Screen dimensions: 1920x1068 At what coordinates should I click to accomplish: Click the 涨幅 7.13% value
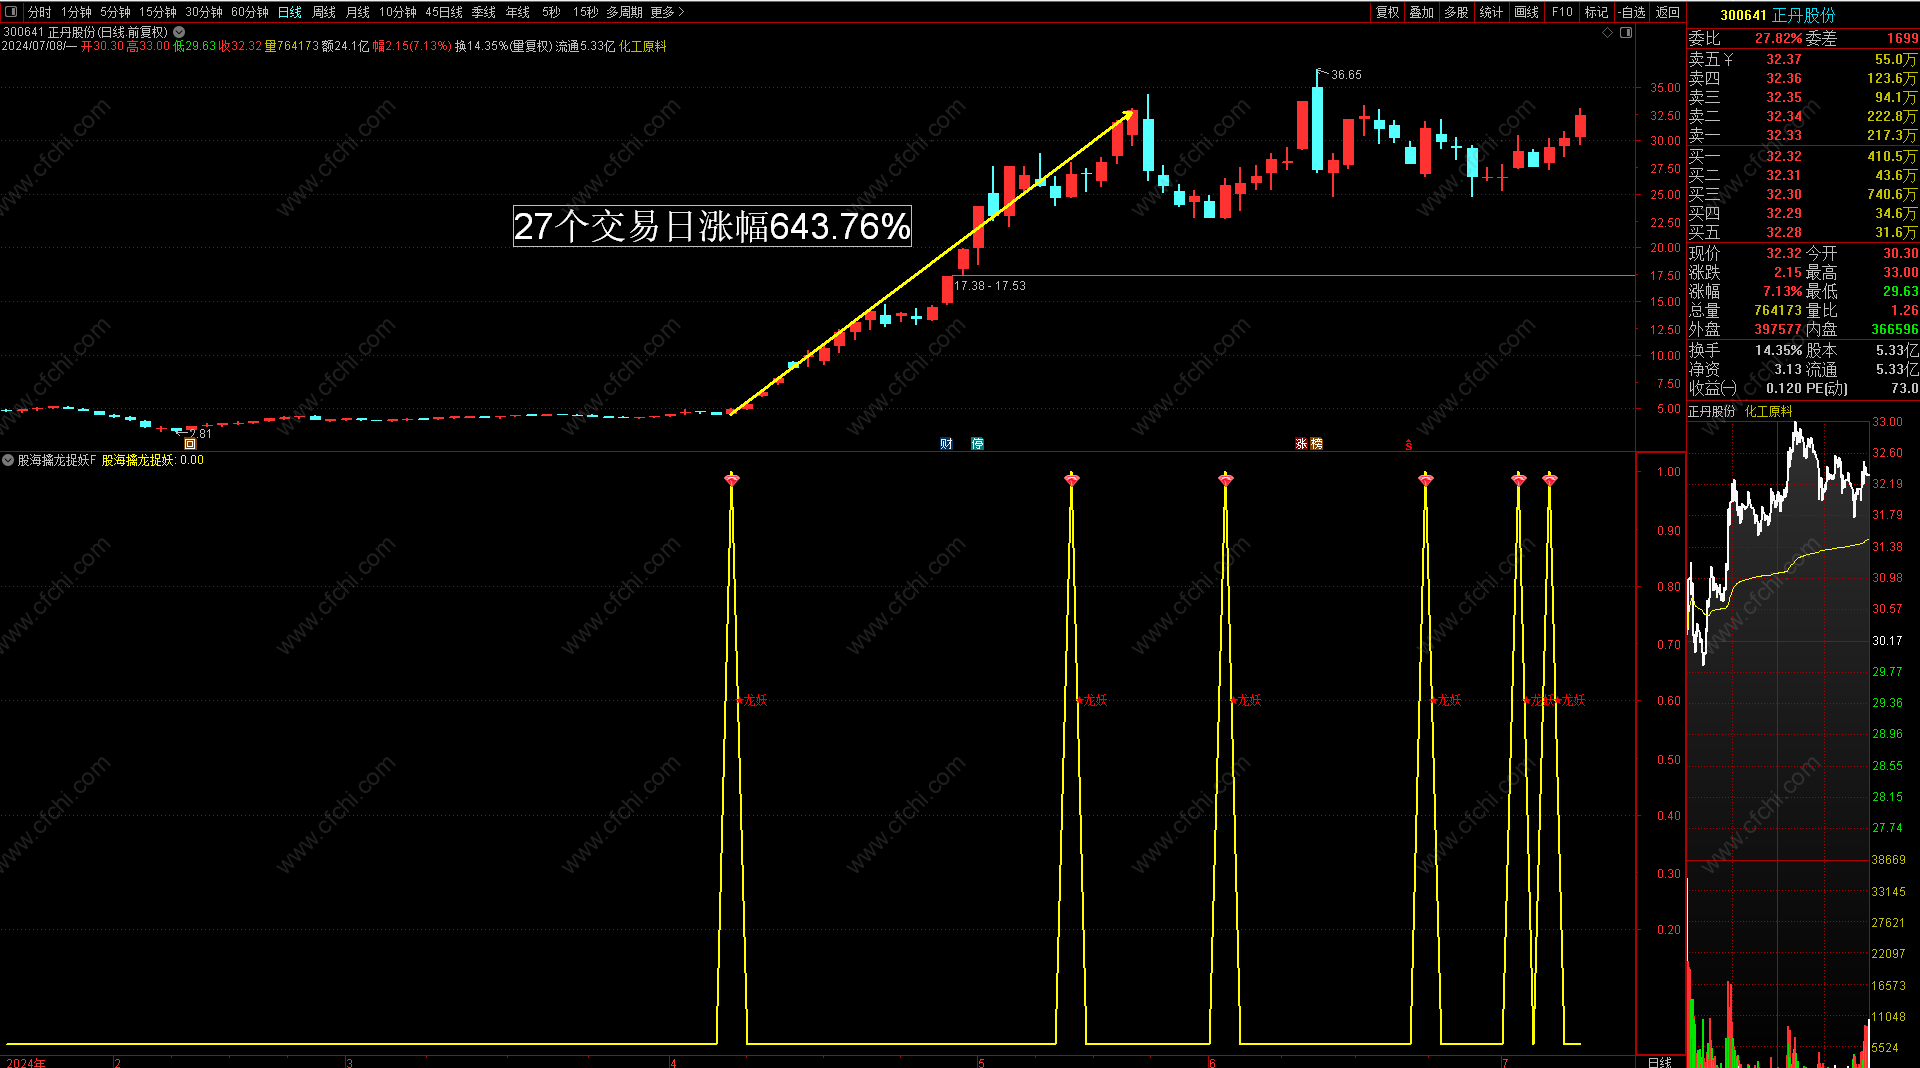click(x=1782, y=291)
